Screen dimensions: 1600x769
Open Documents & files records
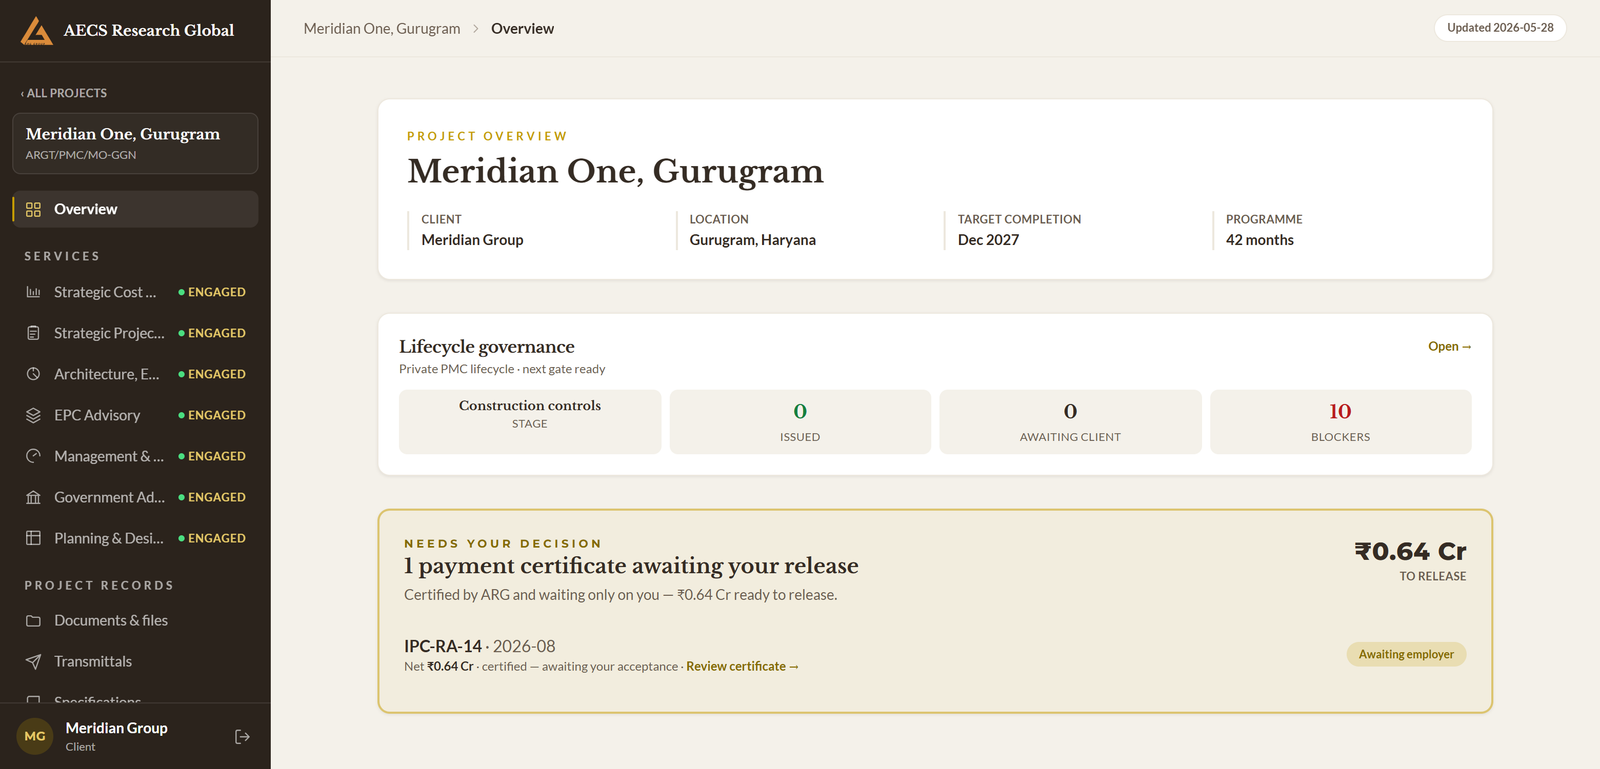point(135,621)
